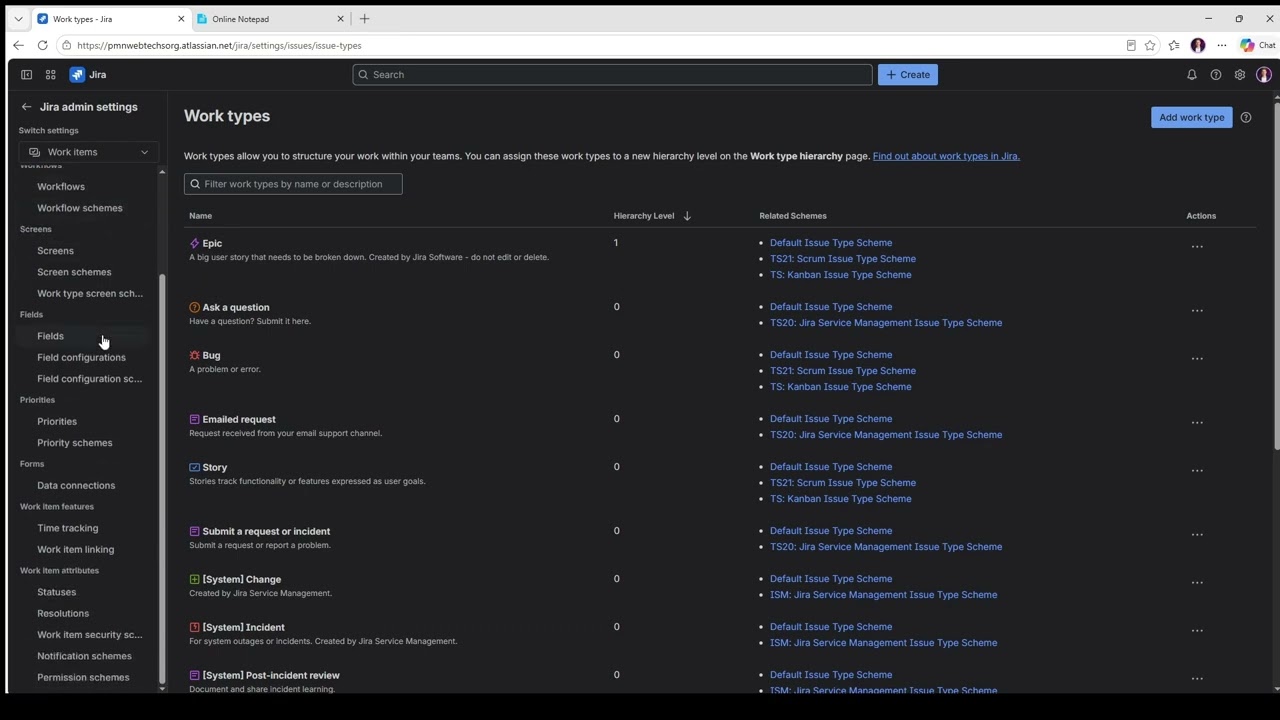Open the browser tab list chevron
Image resolution: width=1280 pixels, height=720 pixels.
pos(18,19)
